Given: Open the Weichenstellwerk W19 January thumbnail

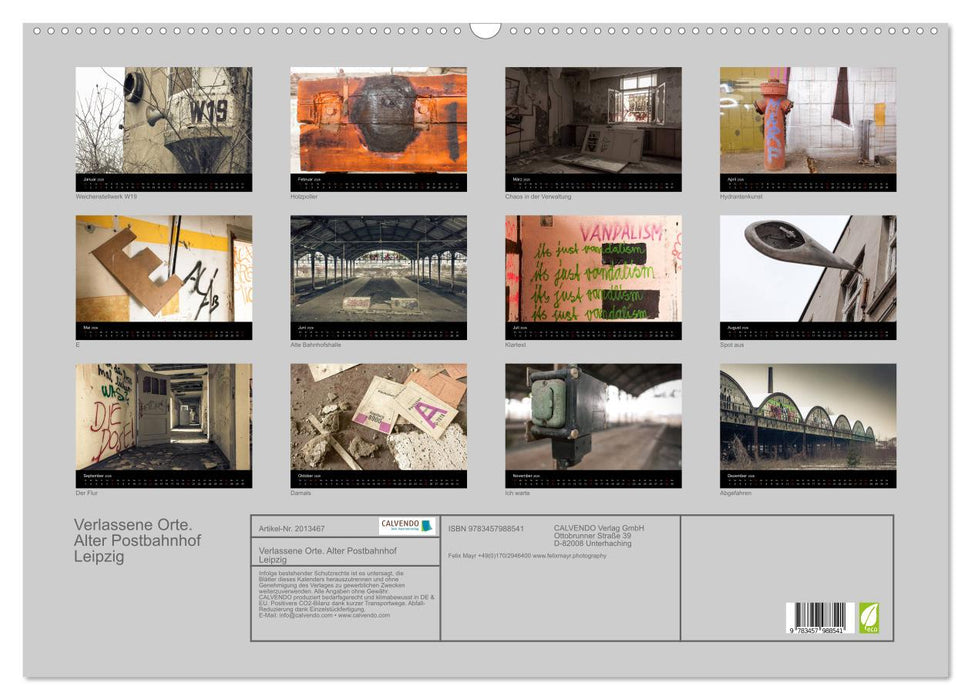Looking at the screenshot, I should coord(164,121).
